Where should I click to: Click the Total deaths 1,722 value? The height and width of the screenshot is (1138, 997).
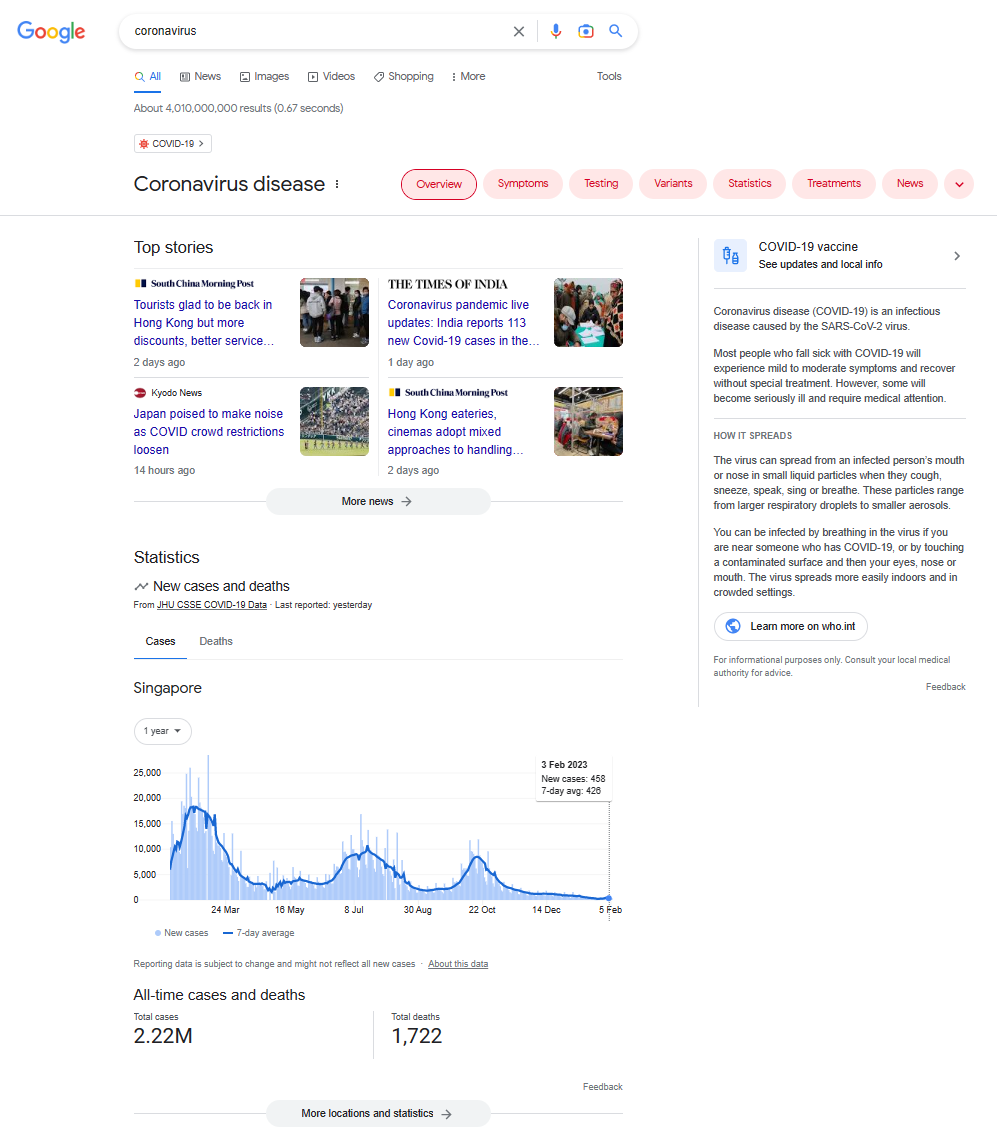point(417,1036)
